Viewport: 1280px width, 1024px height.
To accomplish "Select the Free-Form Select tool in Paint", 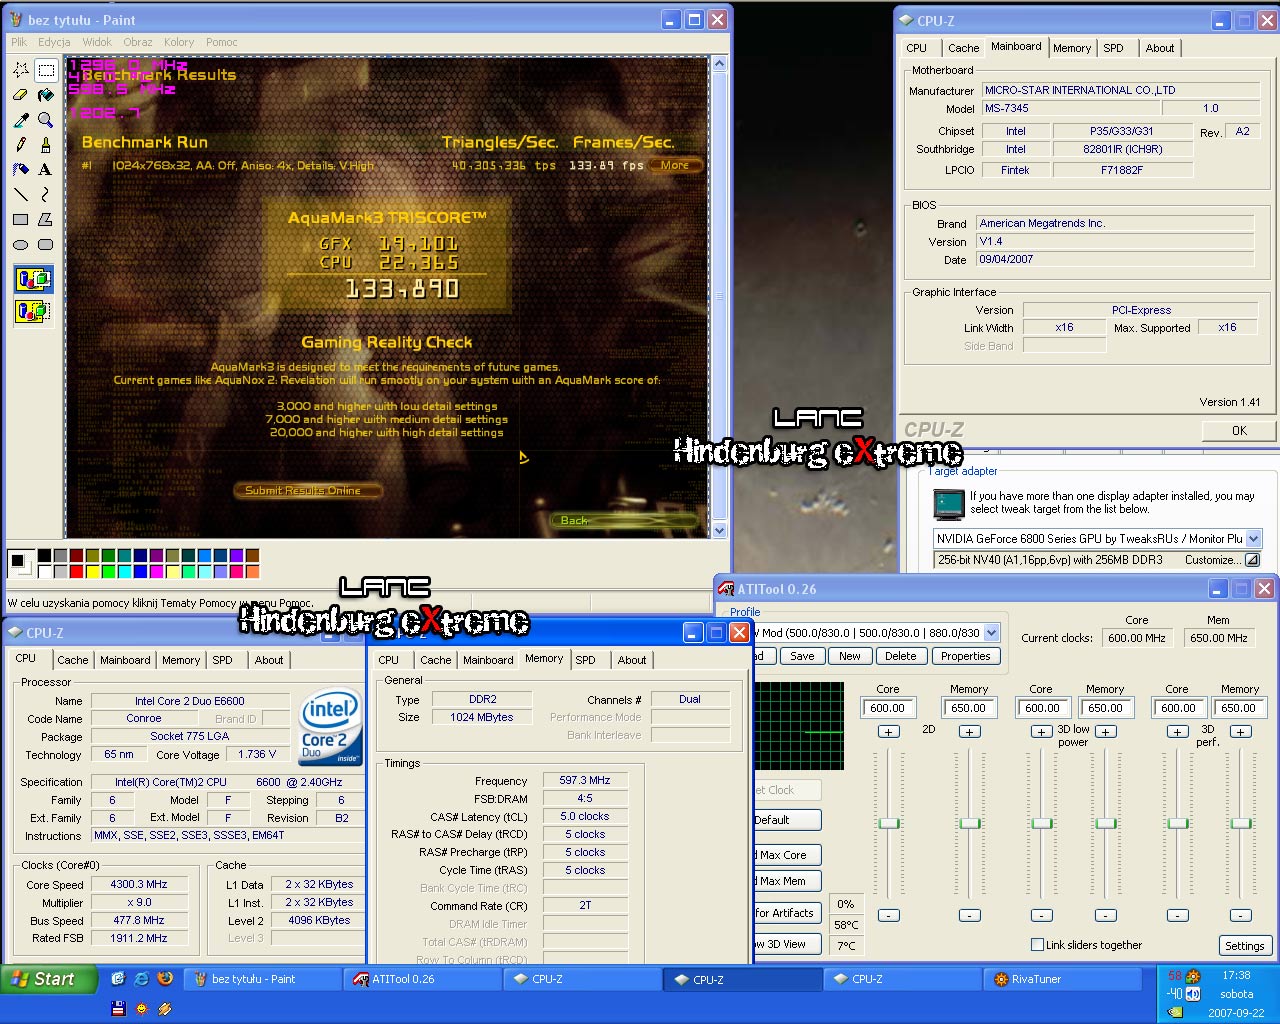I will [21, 70].
